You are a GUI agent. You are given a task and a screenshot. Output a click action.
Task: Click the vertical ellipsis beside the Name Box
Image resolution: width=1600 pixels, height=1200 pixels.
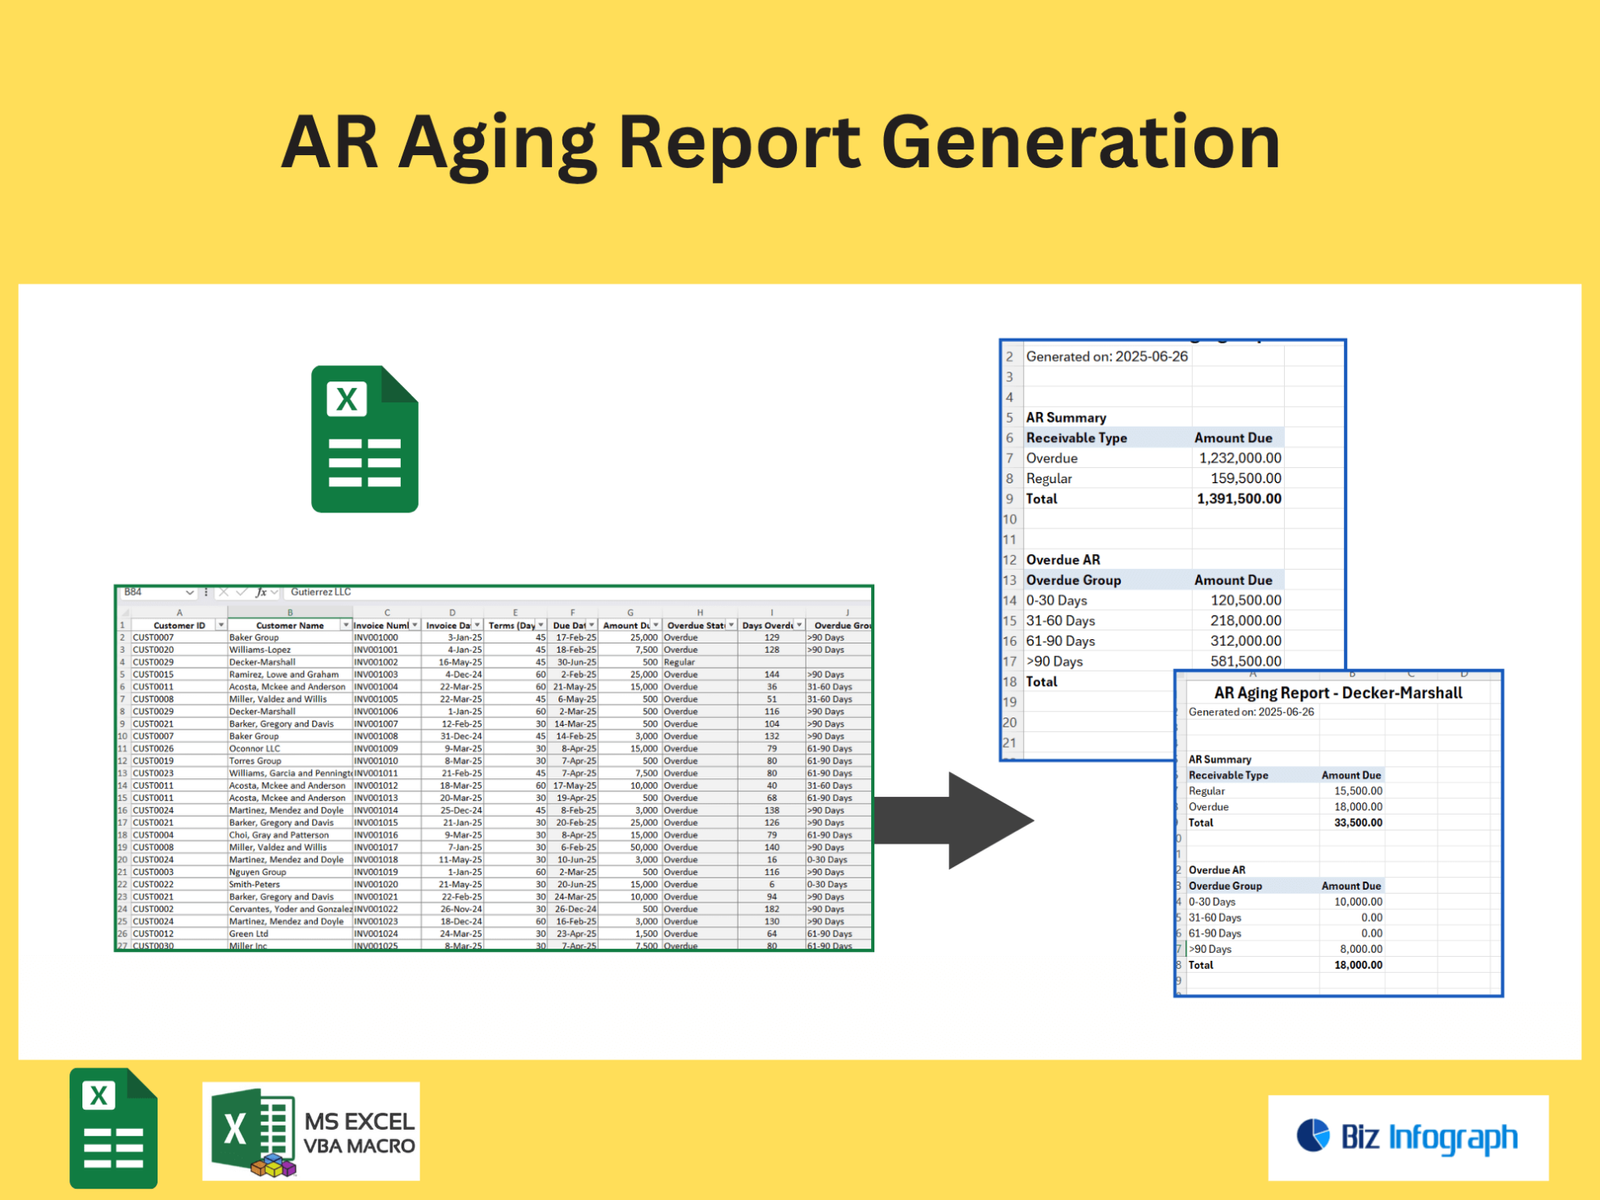tap(206, 591)
